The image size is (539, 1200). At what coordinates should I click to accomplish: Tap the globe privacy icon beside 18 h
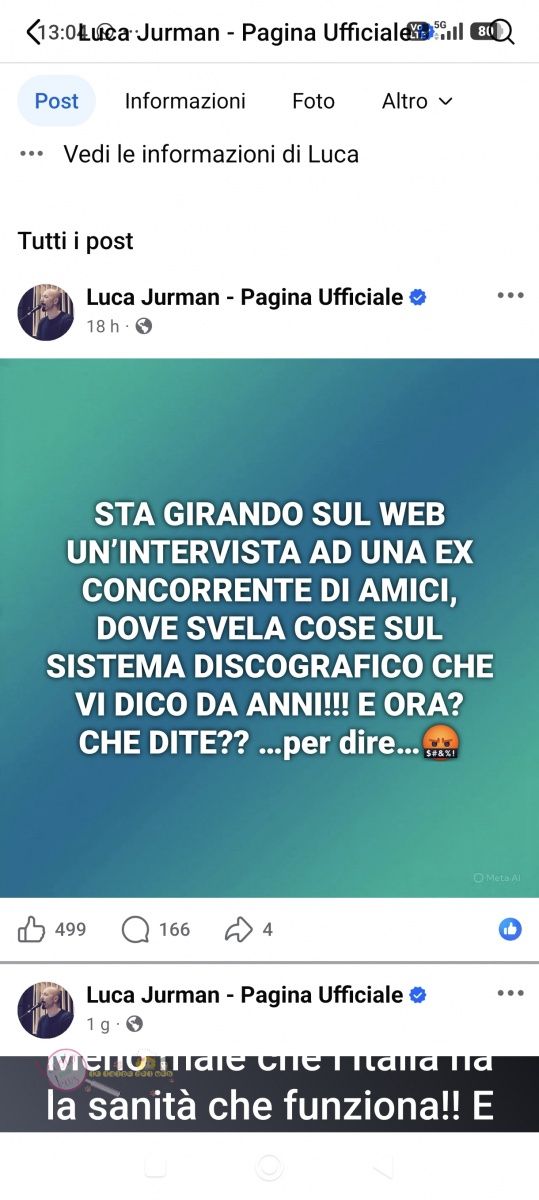click(144, 326)
